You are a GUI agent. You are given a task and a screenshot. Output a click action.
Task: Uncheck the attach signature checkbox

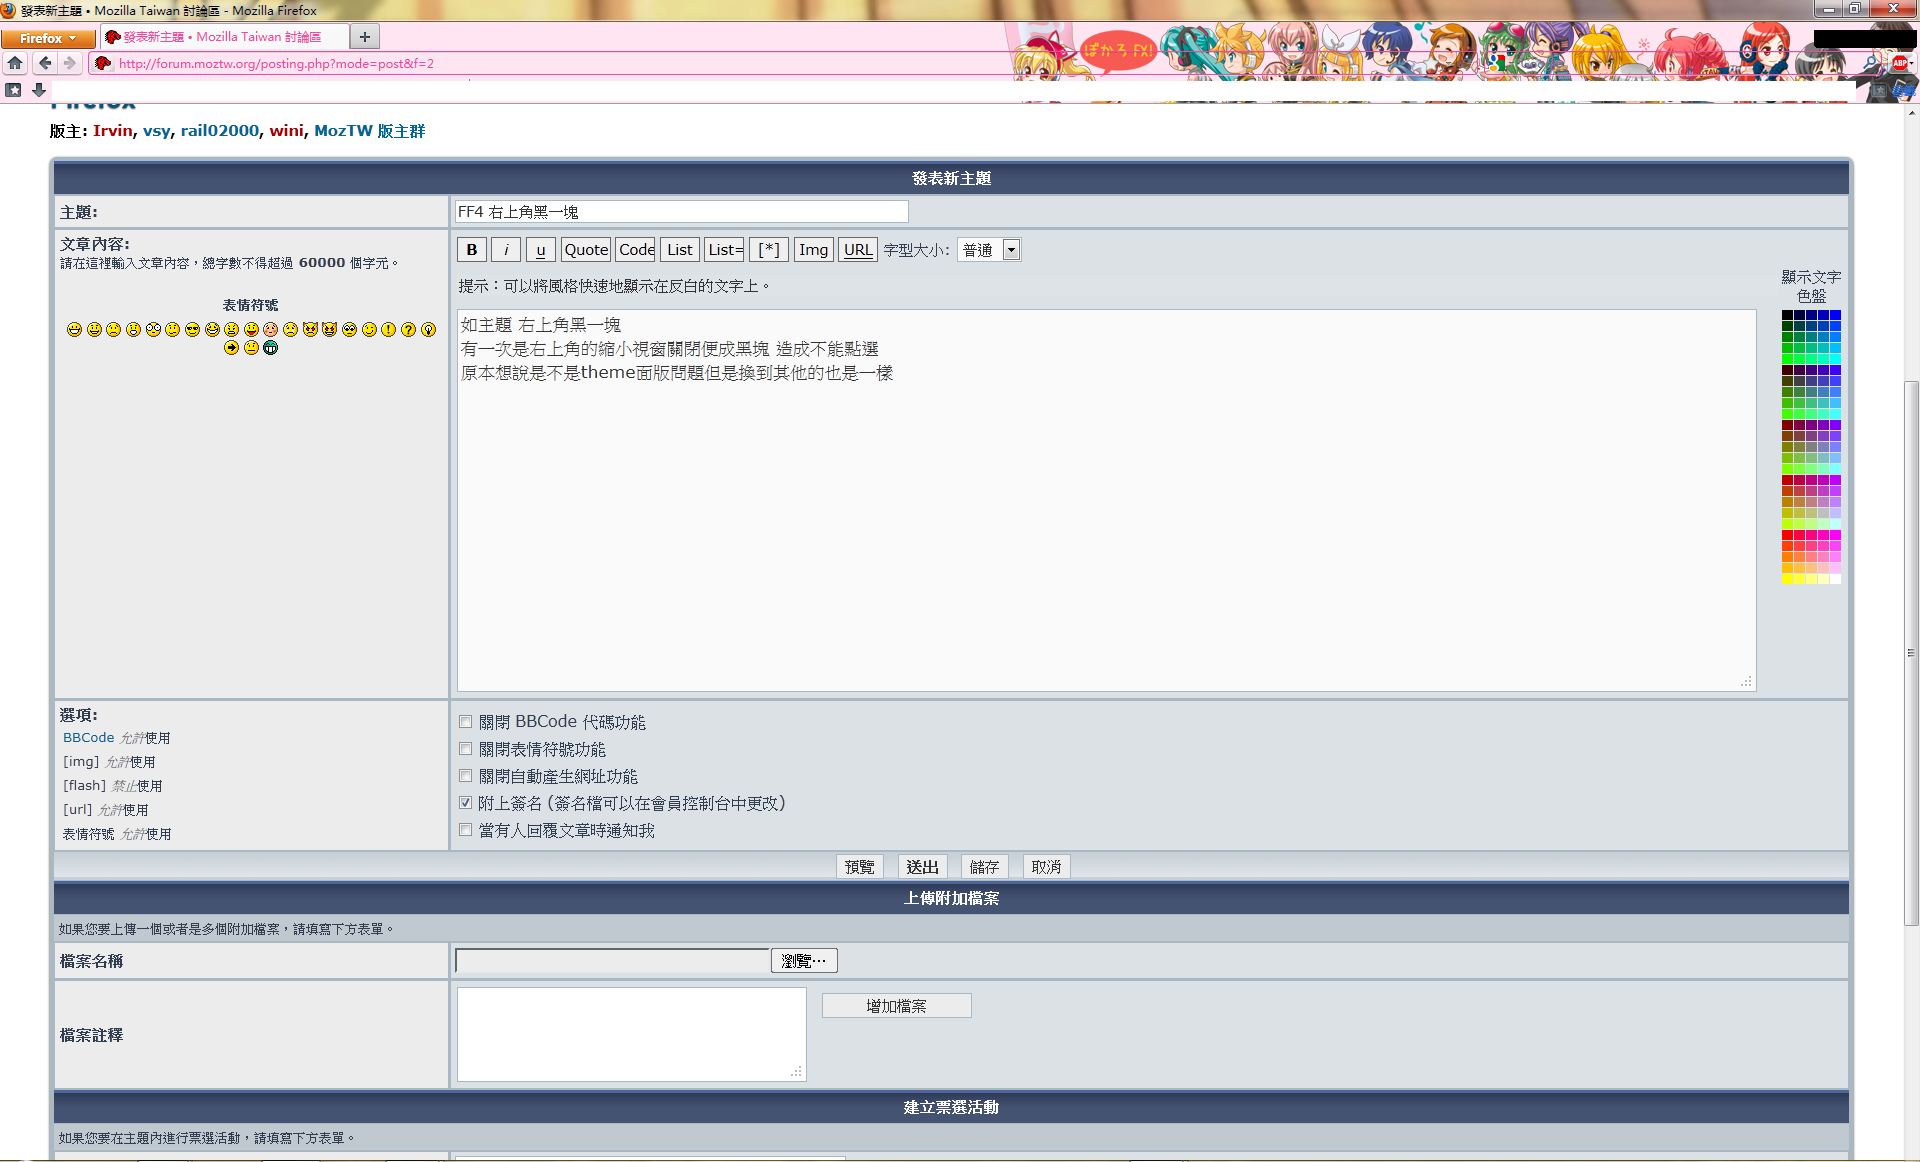pyautogui.click(x=466, y=803)
